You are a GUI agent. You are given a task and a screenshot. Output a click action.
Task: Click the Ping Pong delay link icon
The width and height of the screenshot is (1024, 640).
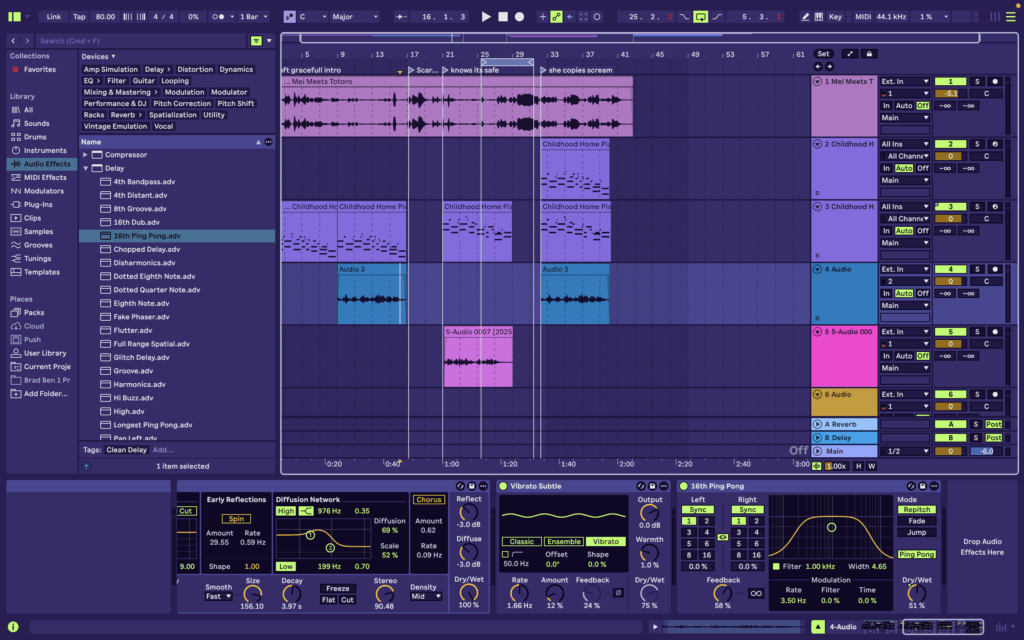tap(723, 537)
